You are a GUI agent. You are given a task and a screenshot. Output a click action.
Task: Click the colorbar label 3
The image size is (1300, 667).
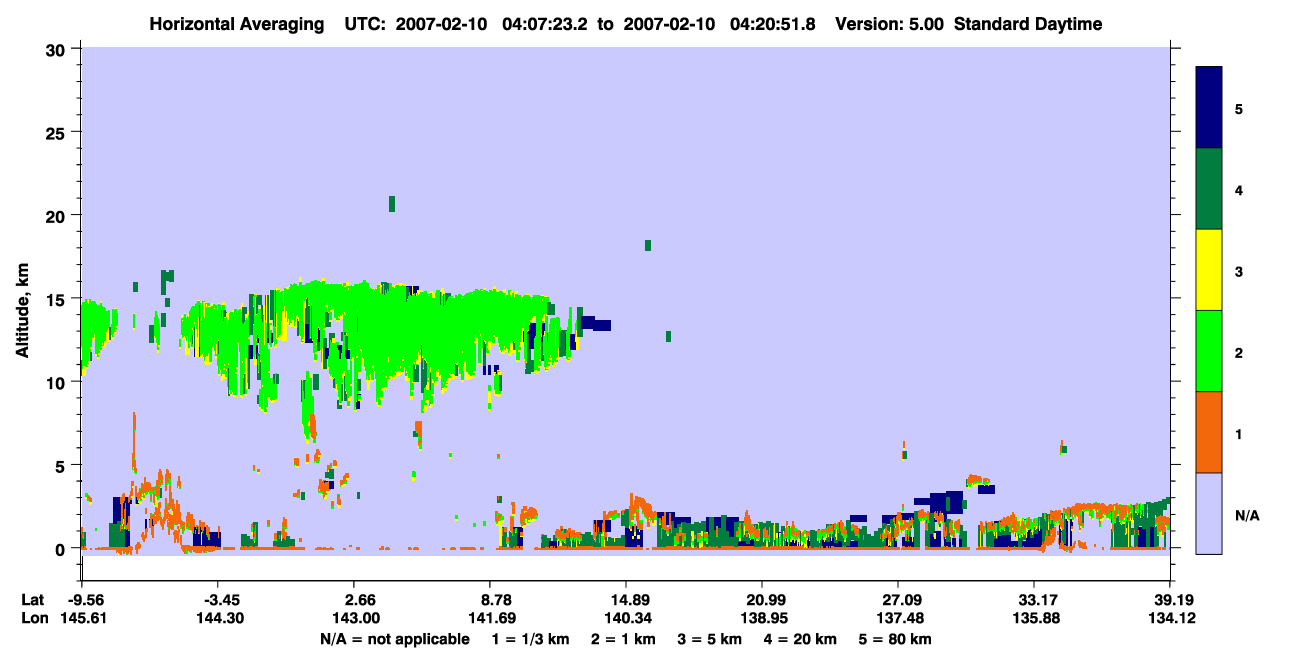[x=1239, y=271]
